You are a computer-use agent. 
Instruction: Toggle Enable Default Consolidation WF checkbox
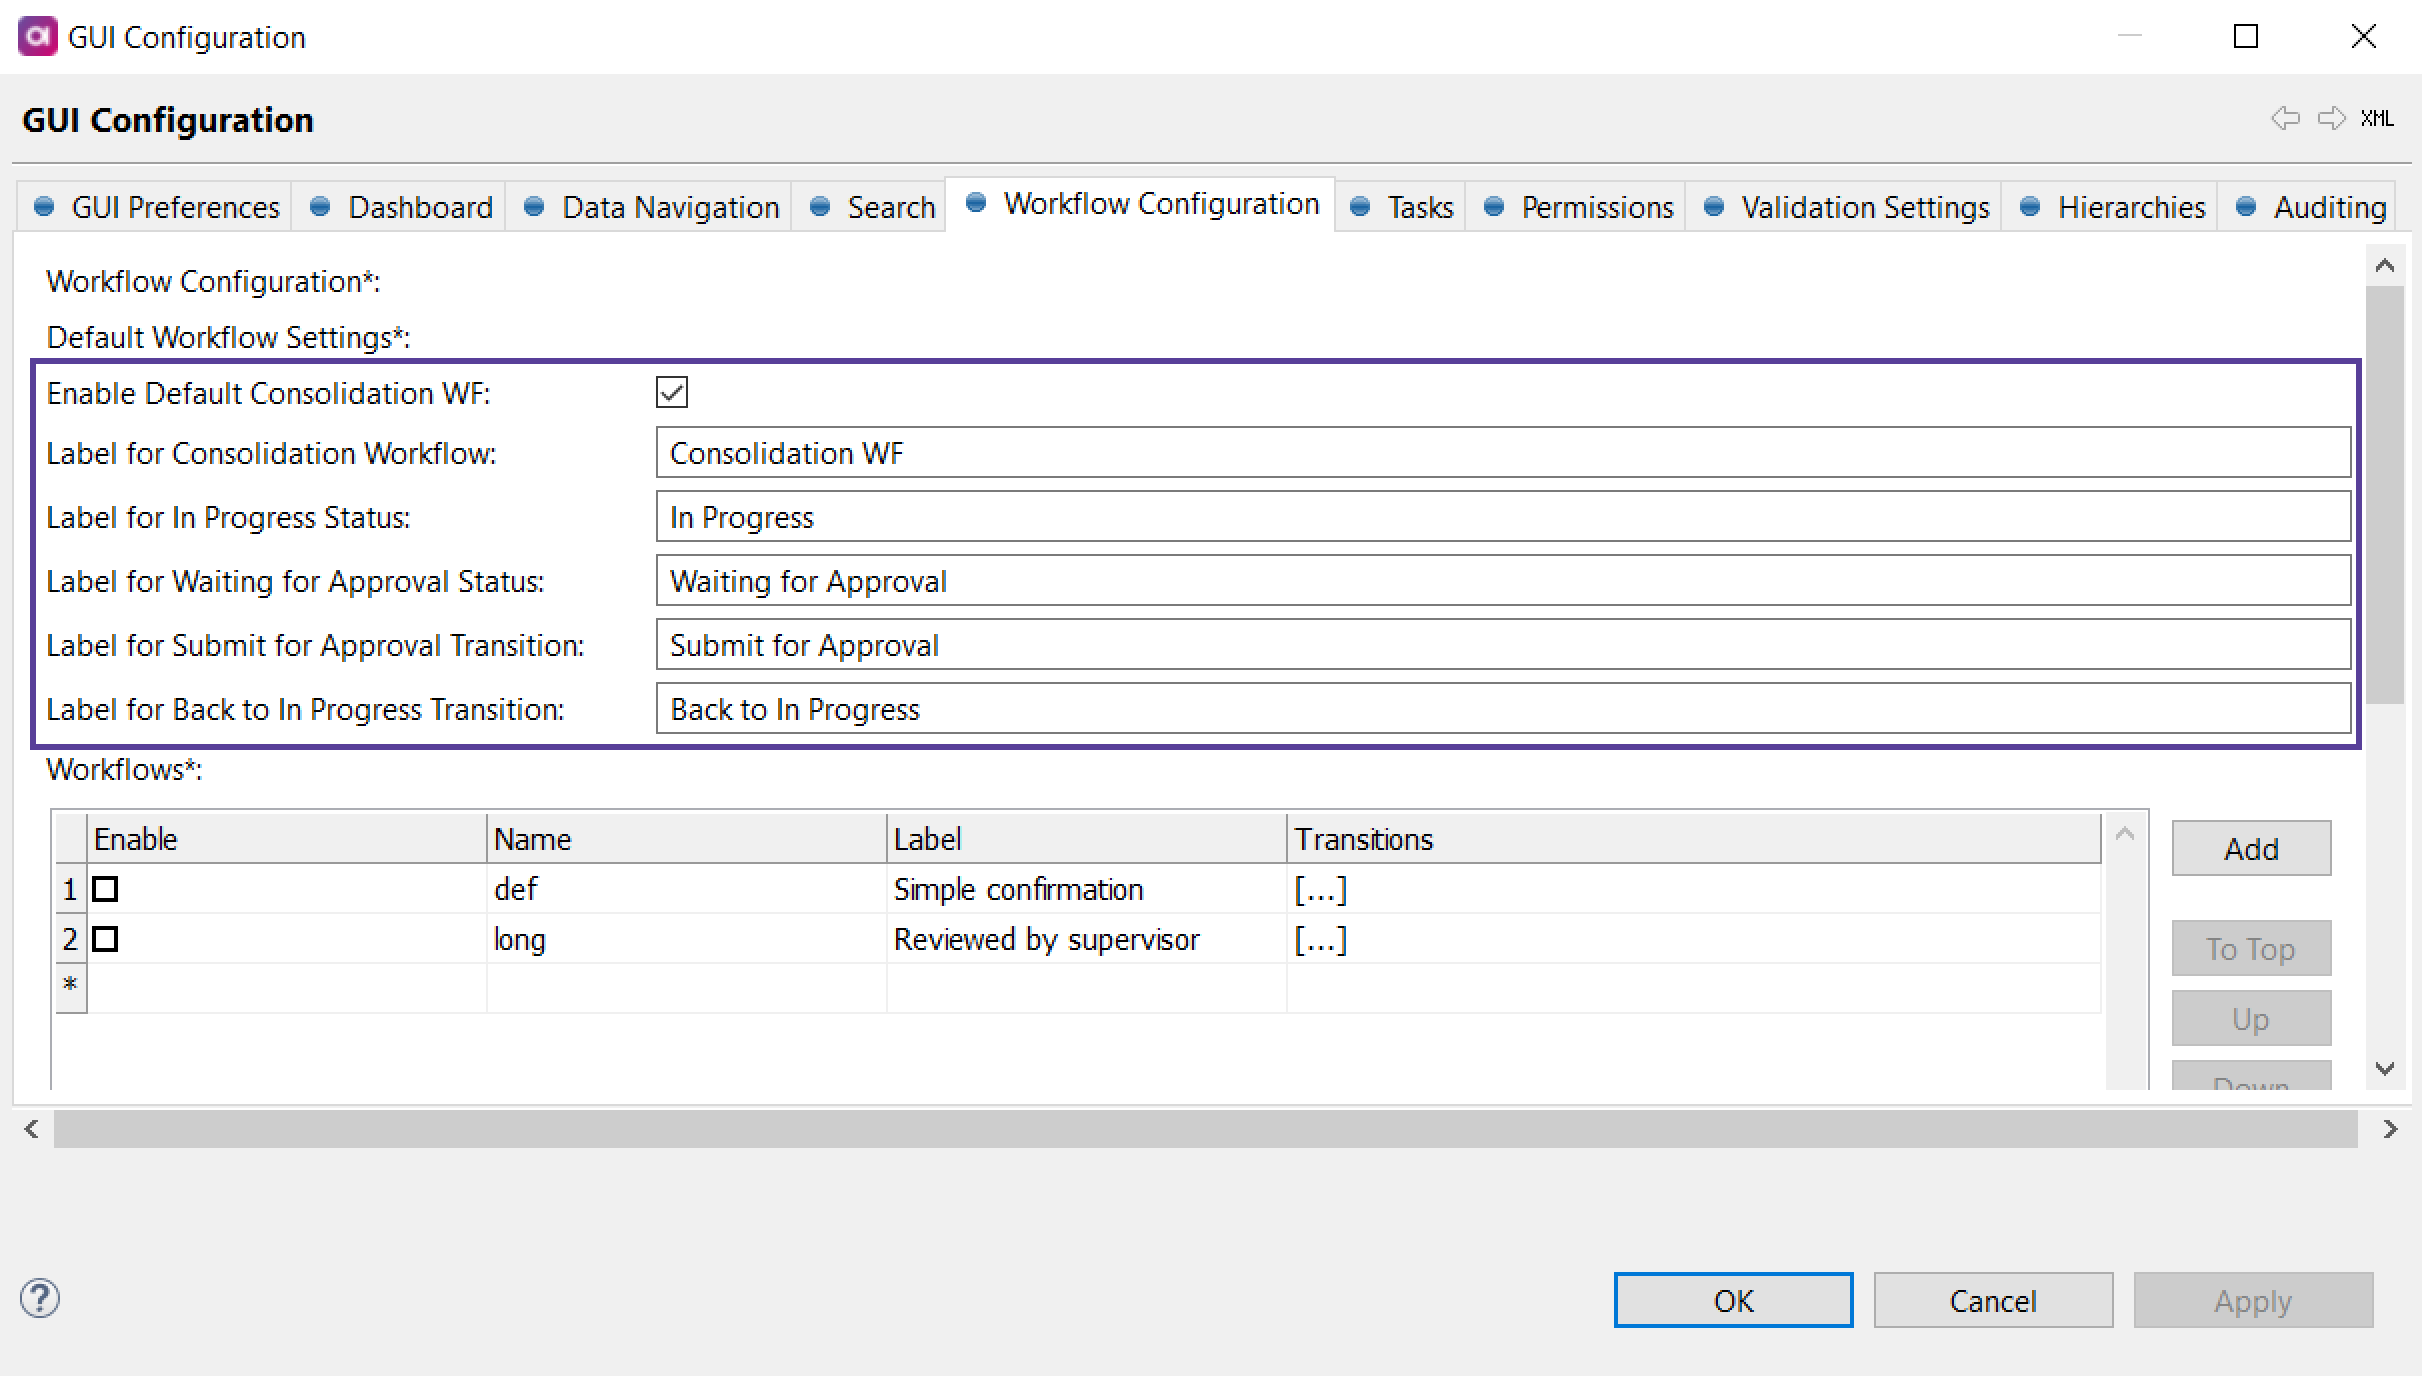pos(672,391)
